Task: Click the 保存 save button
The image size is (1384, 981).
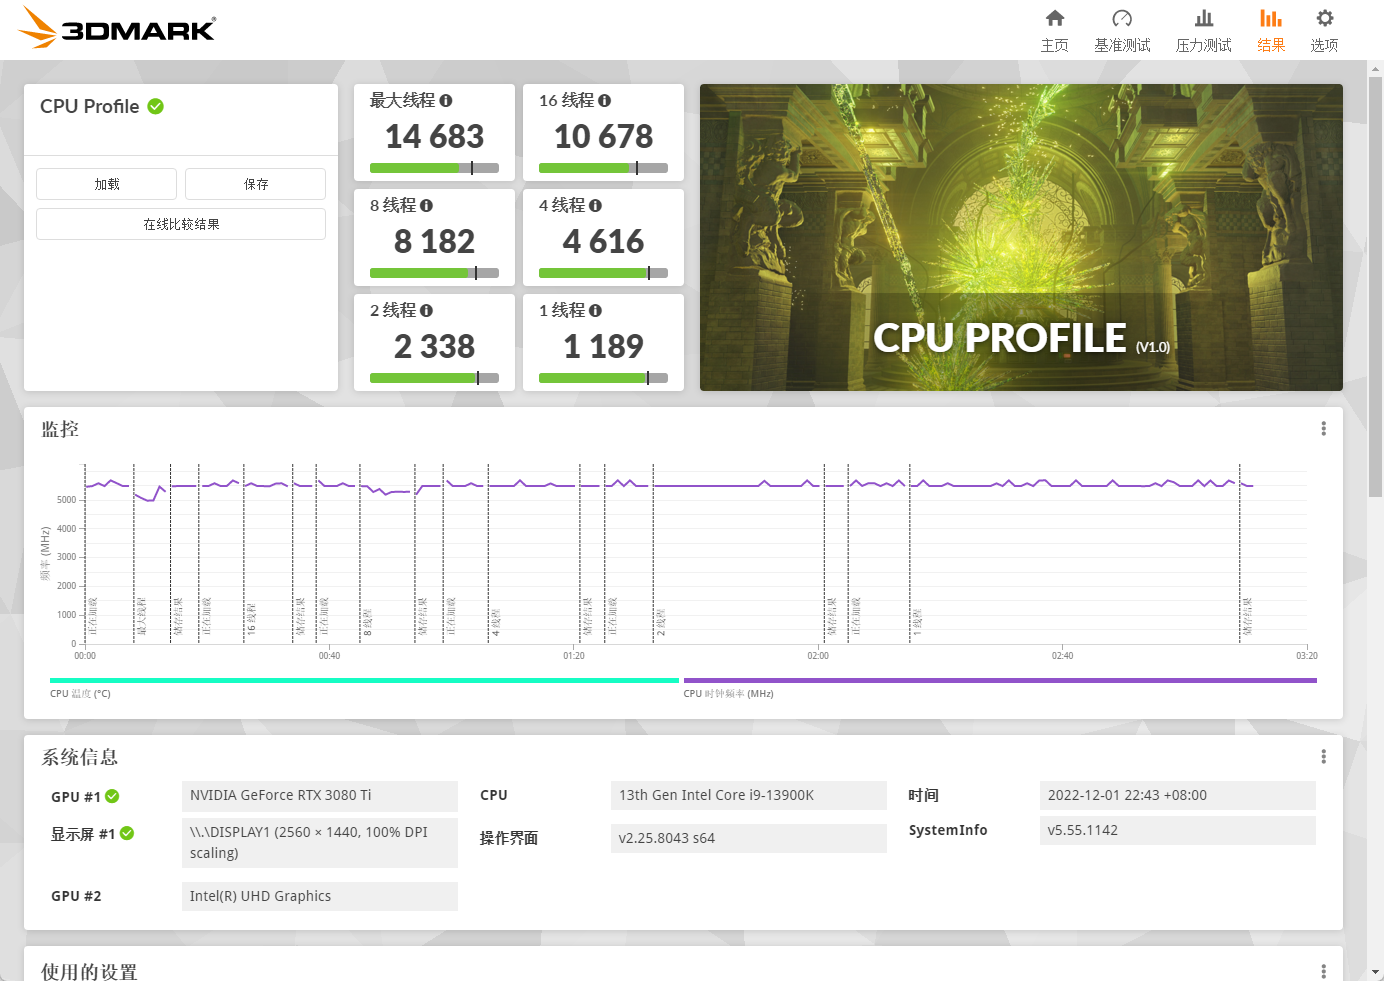Action: click(255, 184)
